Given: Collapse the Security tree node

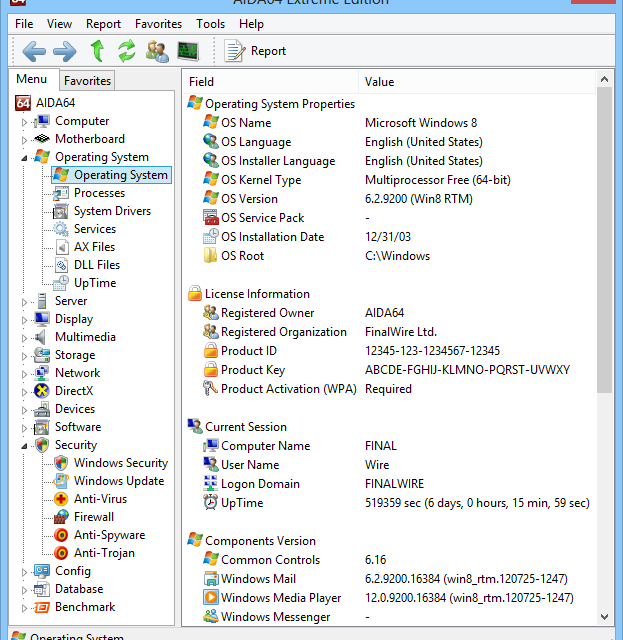Looking at the screenshot, I should (25, 446).
